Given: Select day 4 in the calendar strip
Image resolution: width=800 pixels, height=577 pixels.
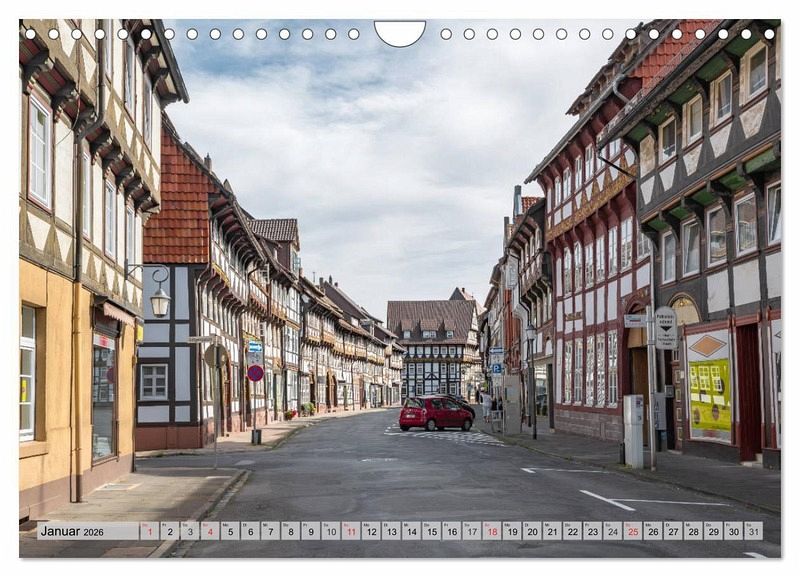Looking at the screenshot, I should coord(210,531).
